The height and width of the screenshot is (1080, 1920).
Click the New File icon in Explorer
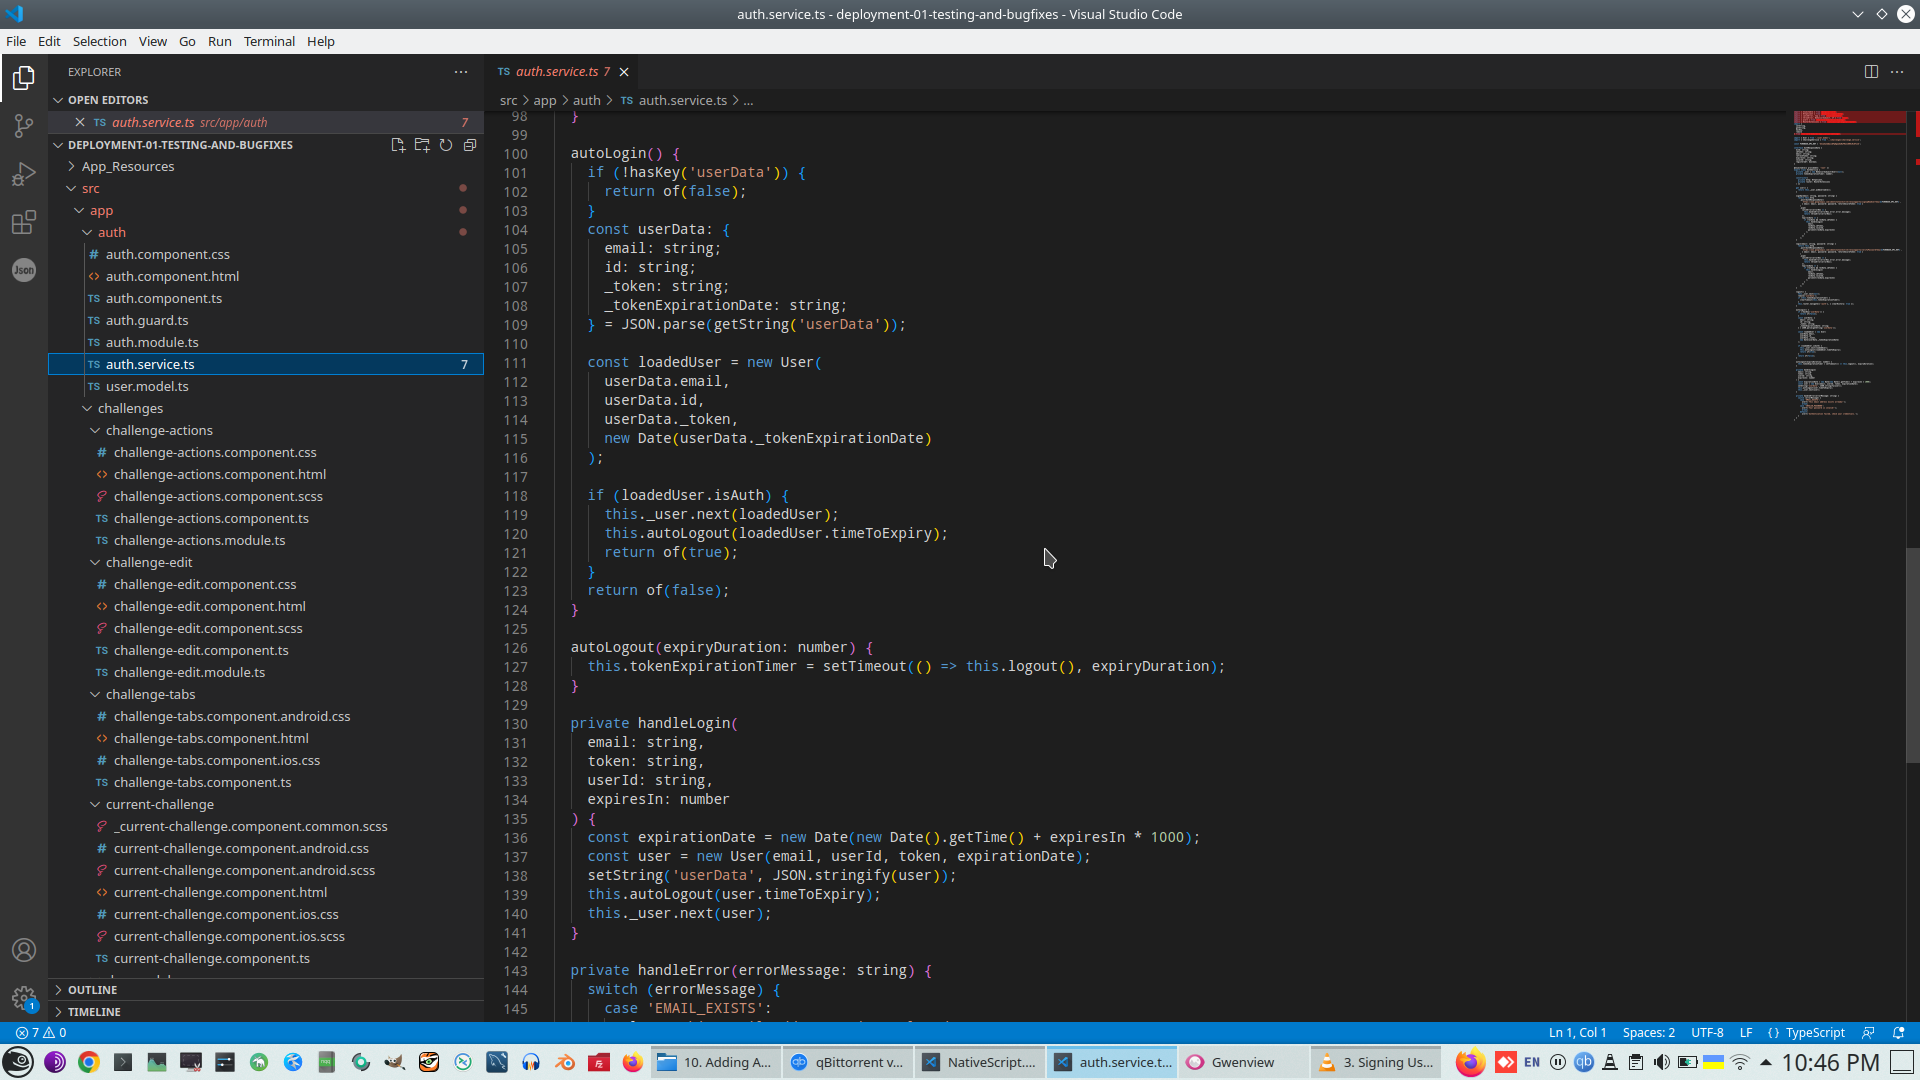coord(398,145)
